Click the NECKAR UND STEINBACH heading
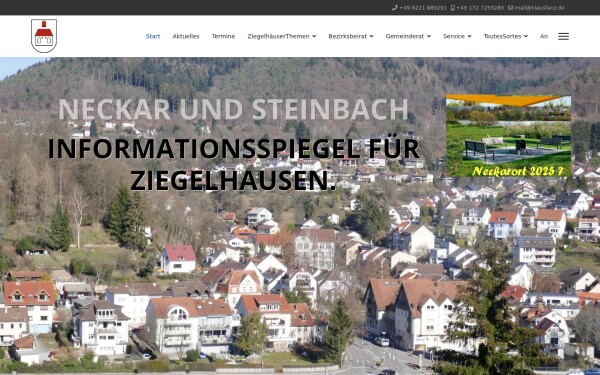The image size is (600, 375). pos(233,109)
